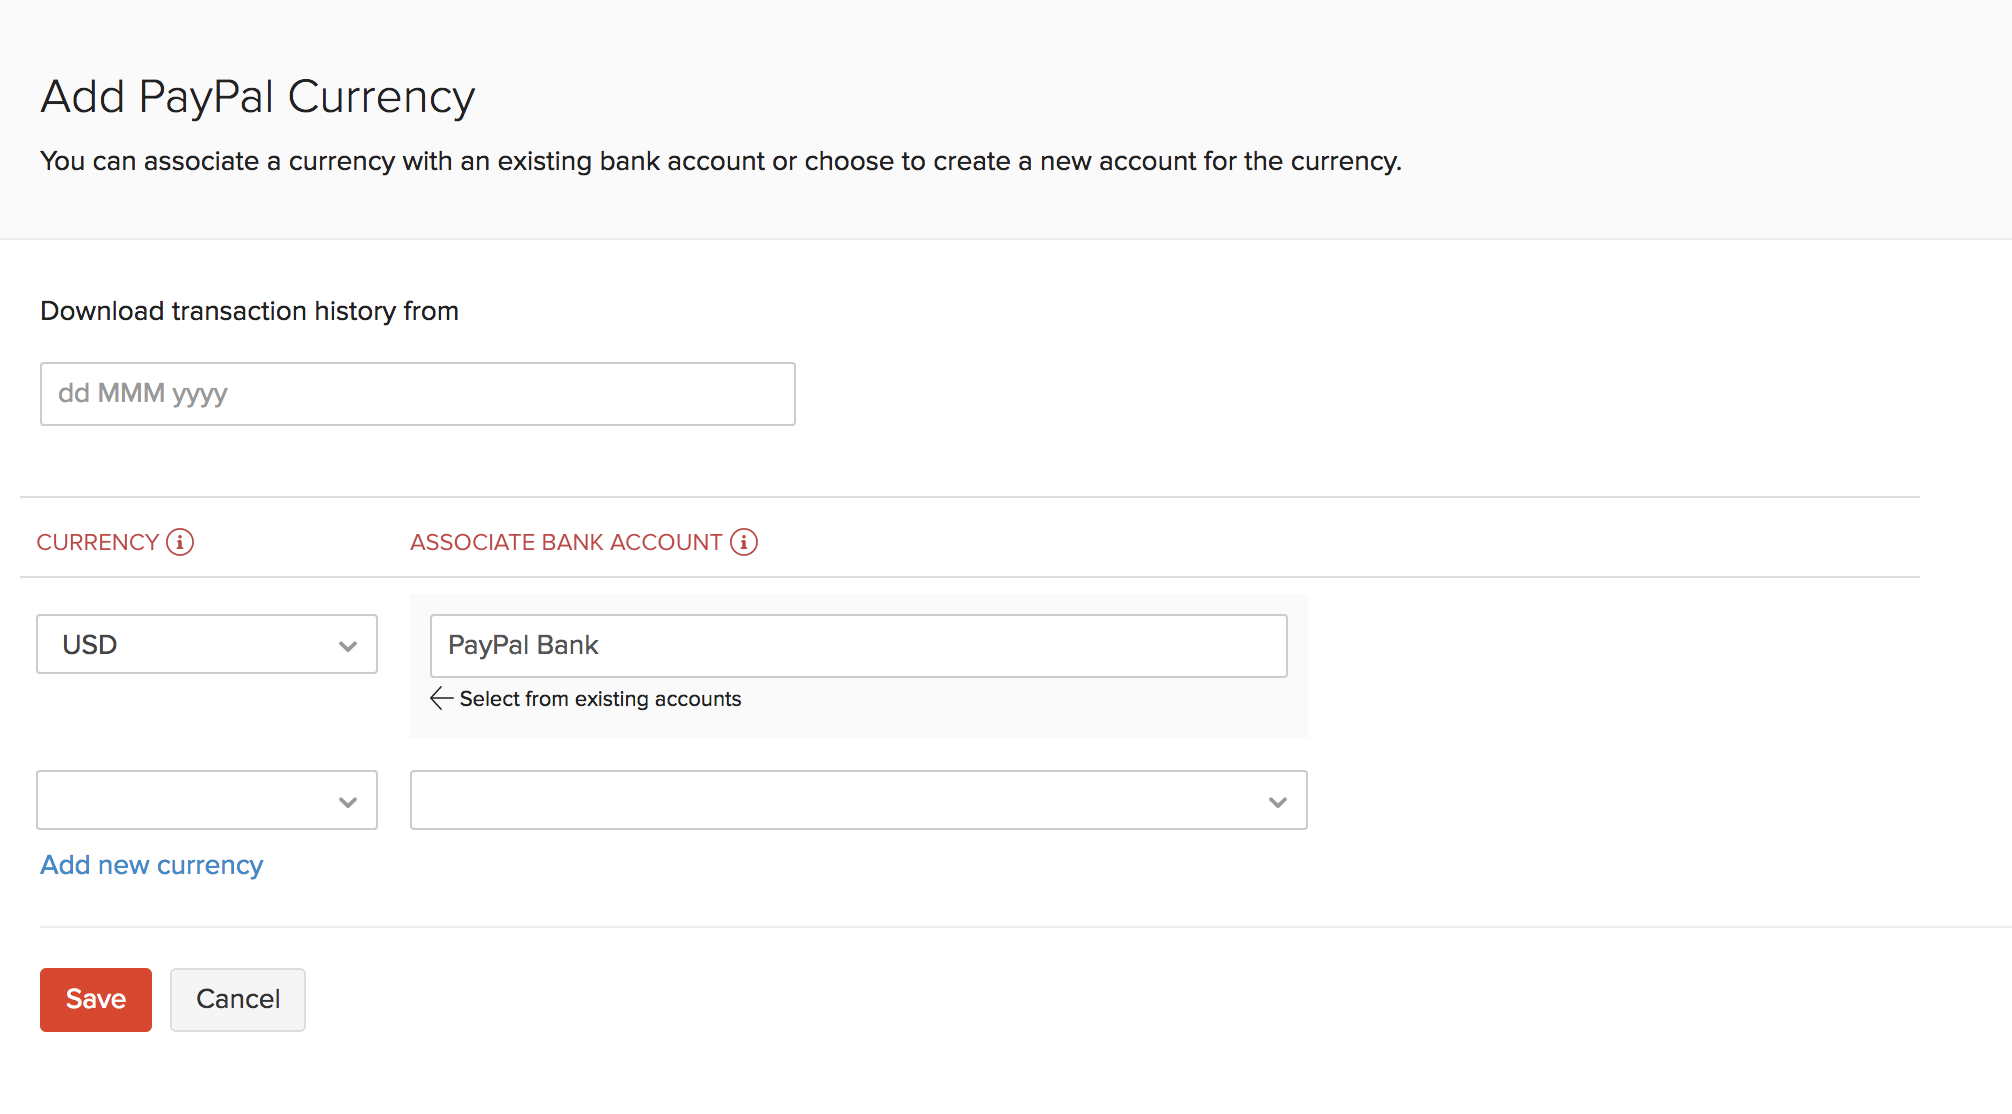Click the Download transaction history from label
This screenshot has width=2012, height=1114.
[x=249, y=311]
